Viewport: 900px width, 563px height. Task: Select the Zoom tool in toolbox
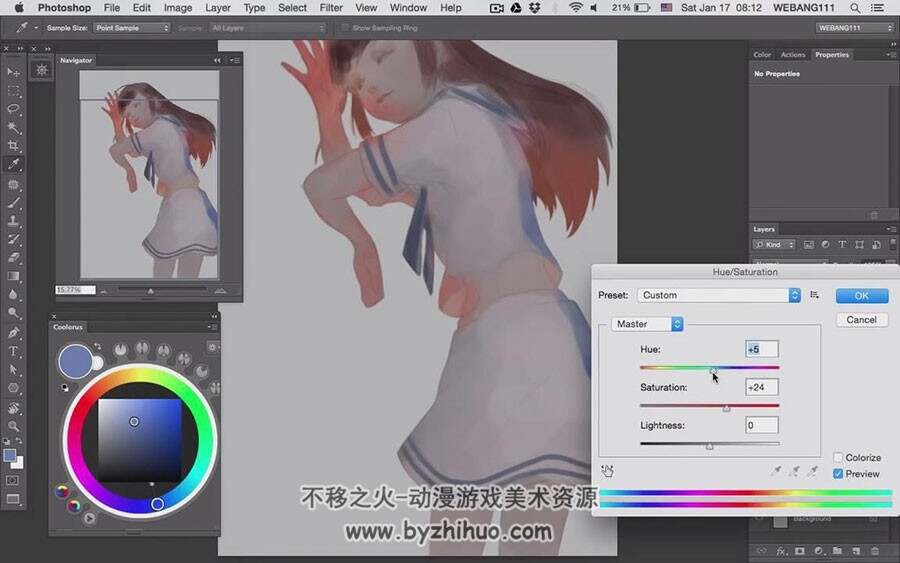pyautogui.click(x=13, y=426)
